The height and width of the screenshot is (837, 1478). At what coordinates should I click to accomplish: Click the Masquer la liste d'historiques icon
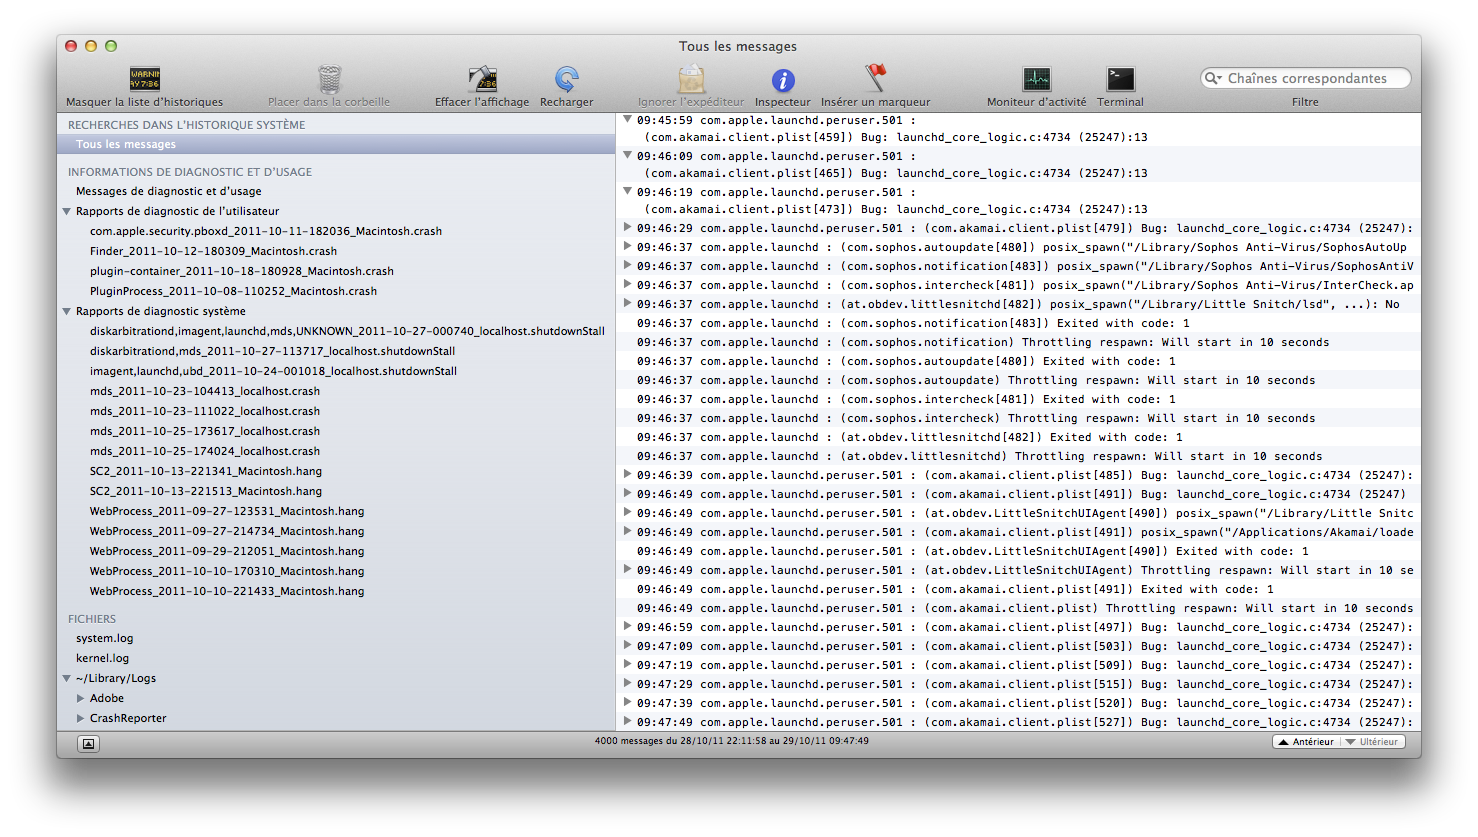[145, 79]
